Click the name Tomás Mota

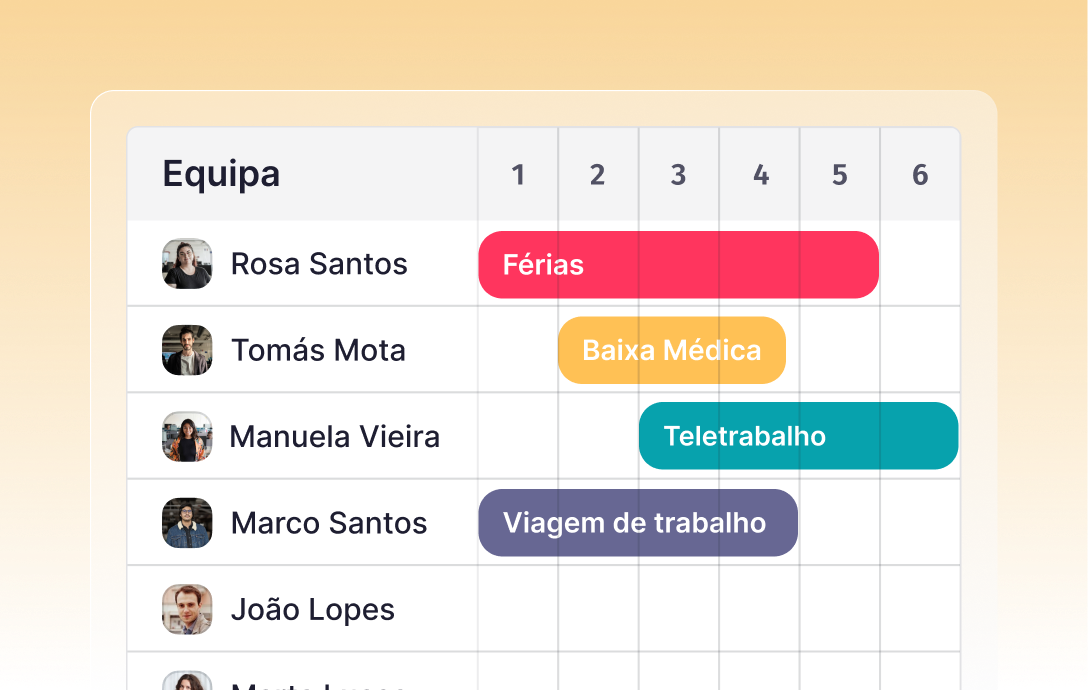318,350
